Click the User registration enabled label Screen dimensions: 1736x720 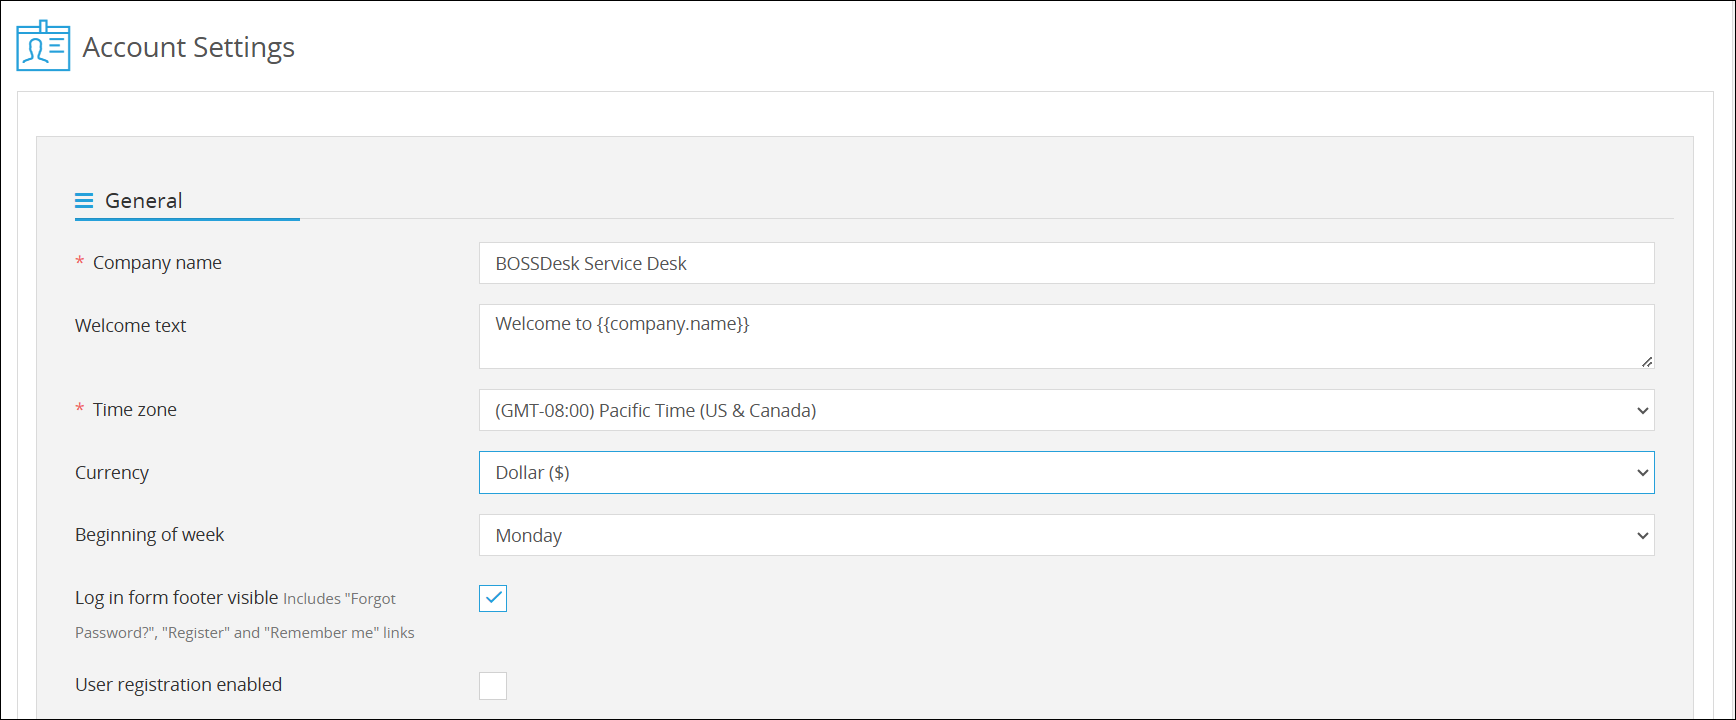pyautogui.click(x=178, y=685)
